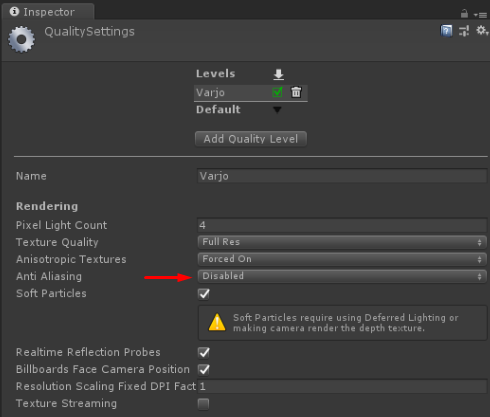Open the Texture Quality dropdown
The image size is (490, 417).
click(x=342, y=242)
